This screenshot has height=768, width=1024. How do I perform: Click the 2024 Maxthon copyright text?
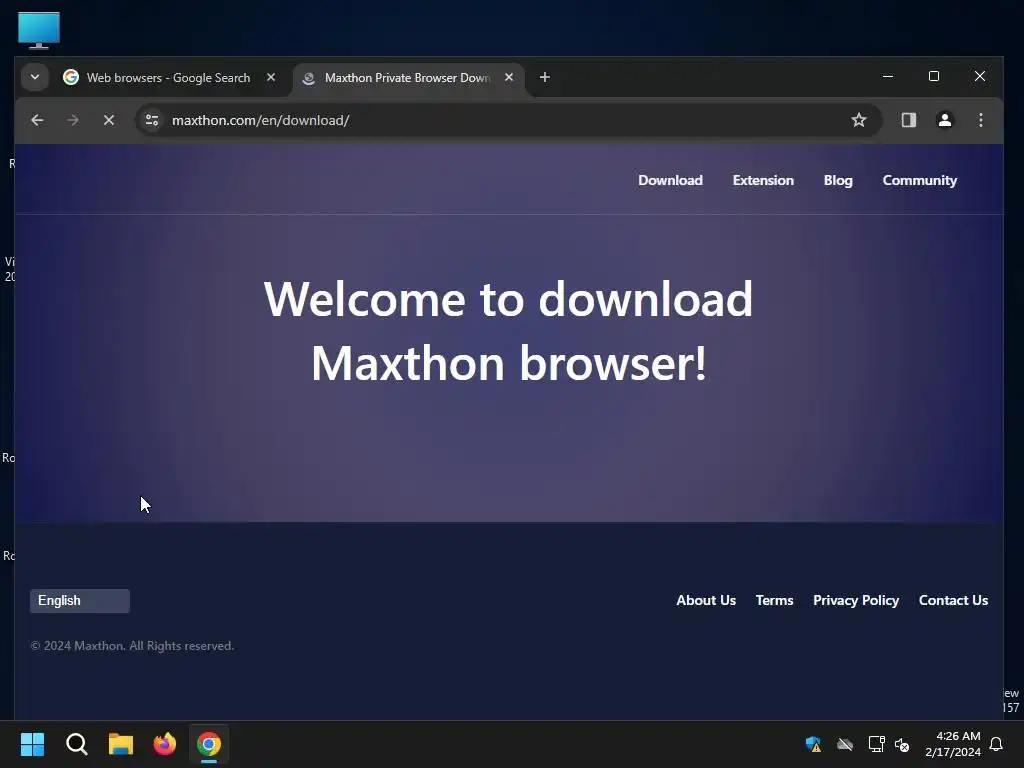132,646
